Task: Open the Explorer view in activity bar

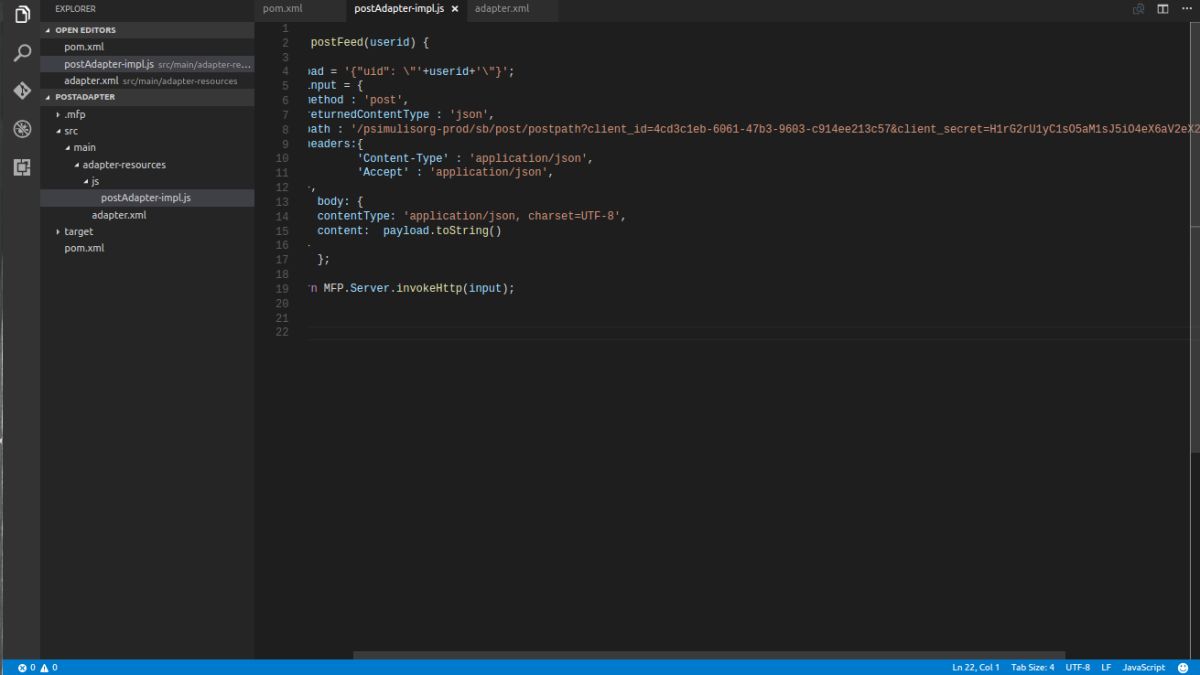Action: point(21,15)
